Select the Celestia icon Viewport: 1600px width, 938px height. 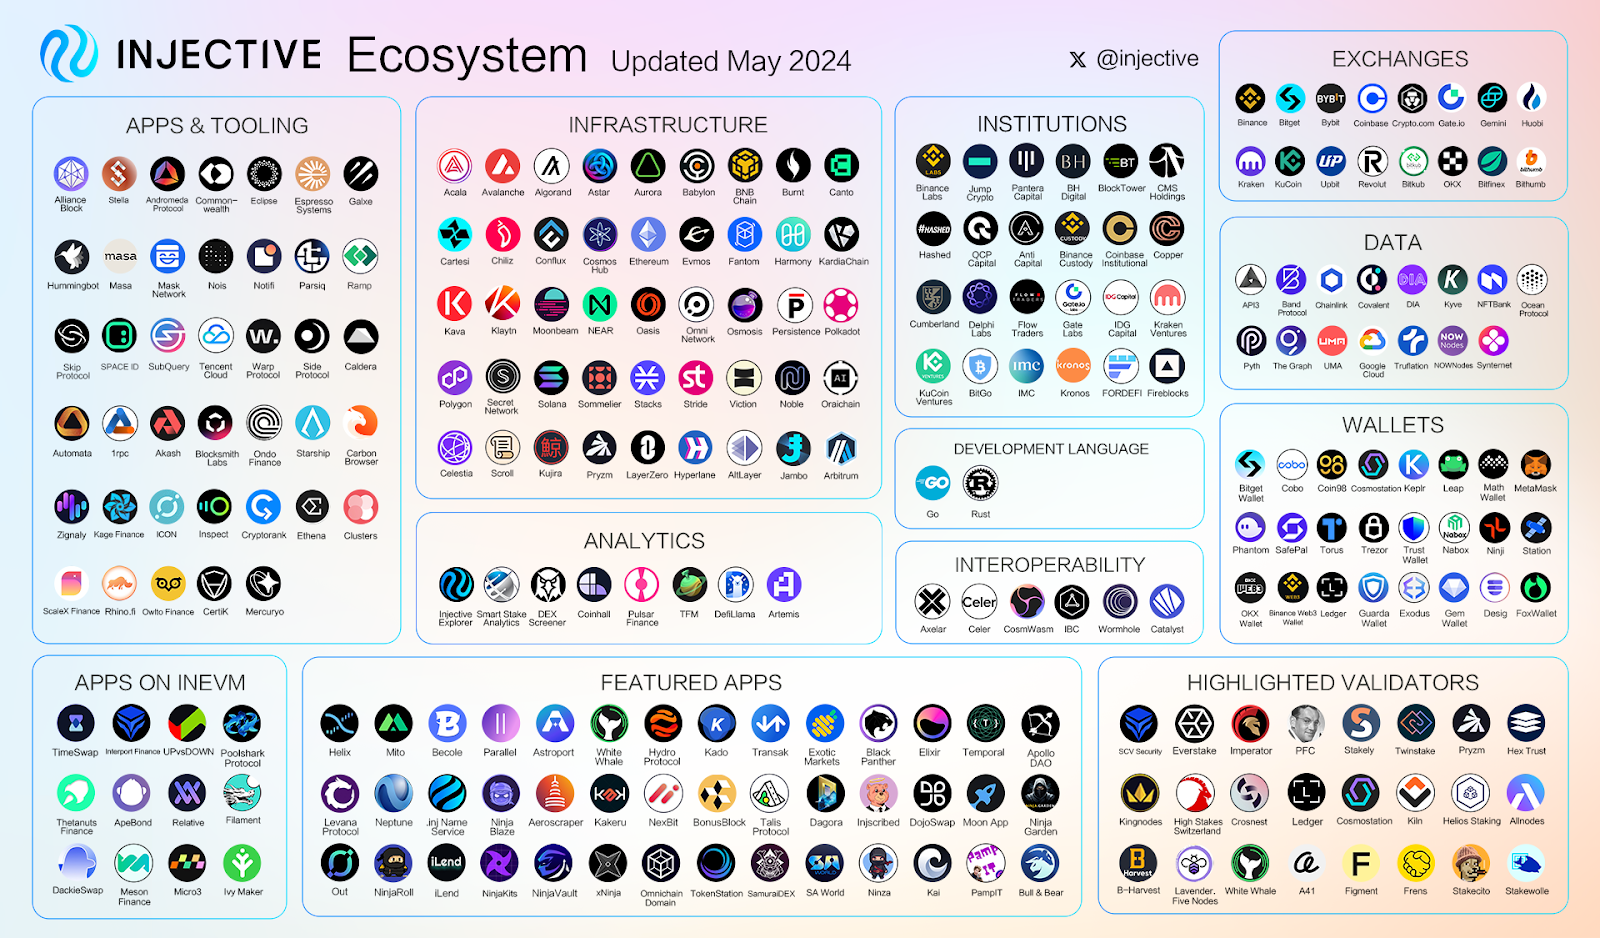point(455,448)
